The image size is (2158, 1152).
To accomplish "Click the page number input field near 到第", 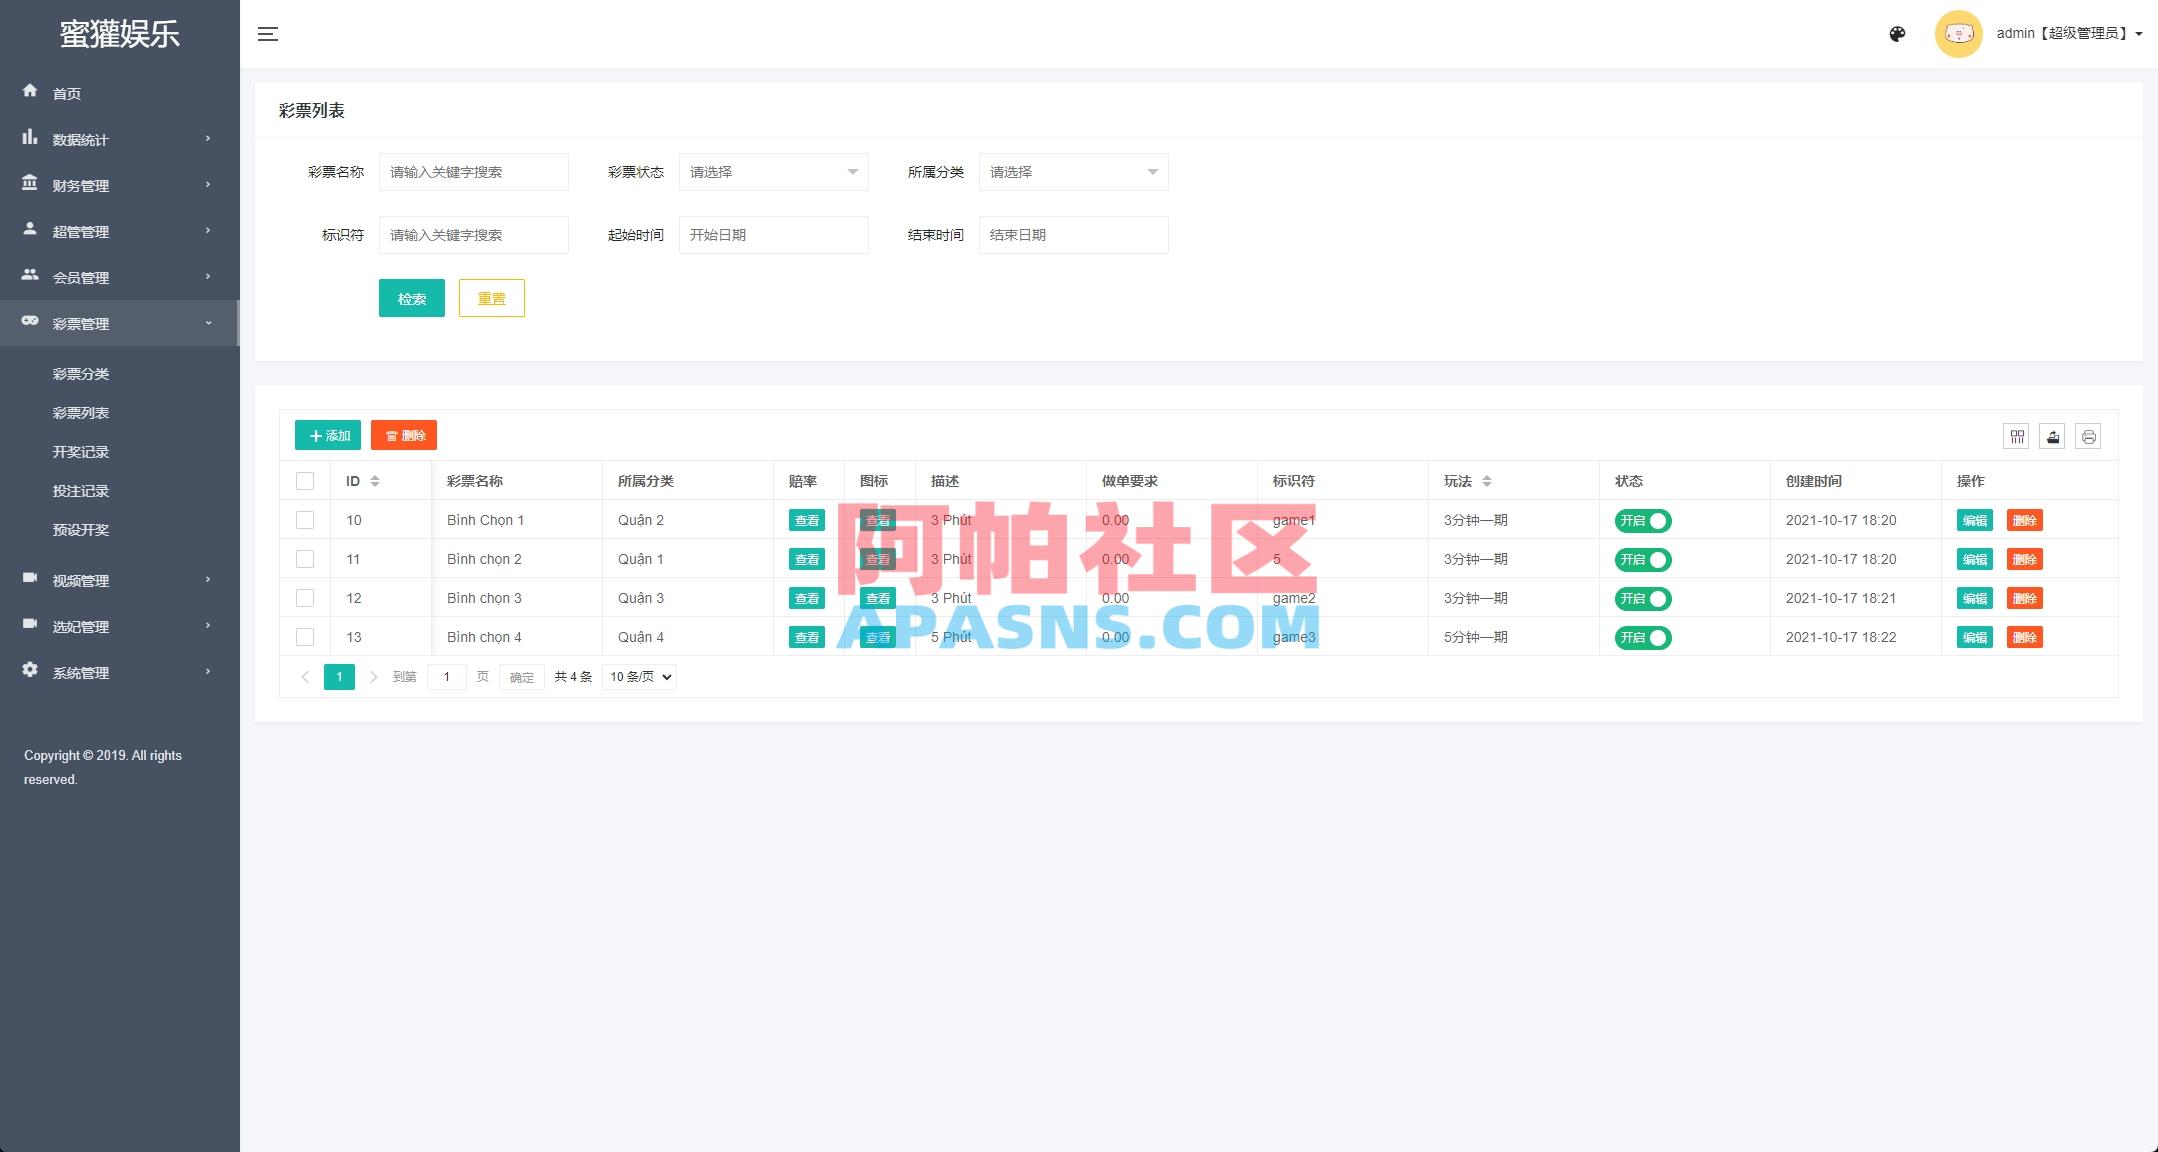I will 446,676.
